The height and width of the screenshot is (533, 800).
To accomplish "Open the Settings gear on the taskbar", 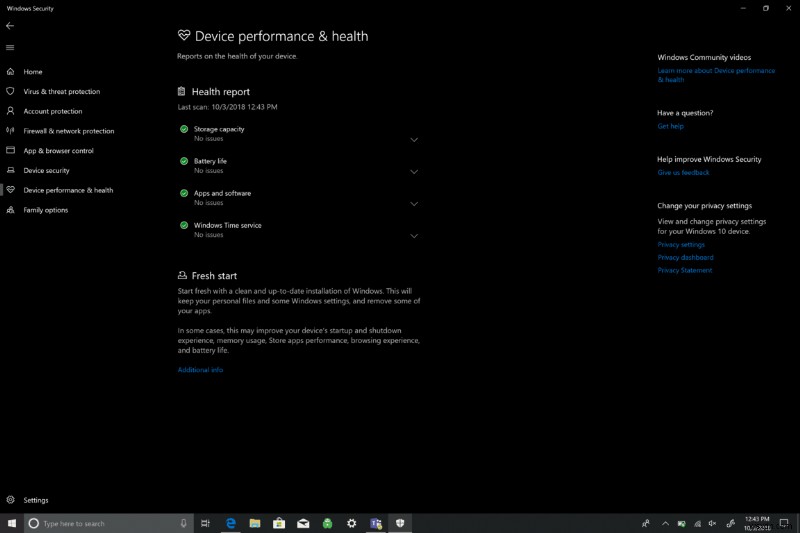I will point(352,523).
